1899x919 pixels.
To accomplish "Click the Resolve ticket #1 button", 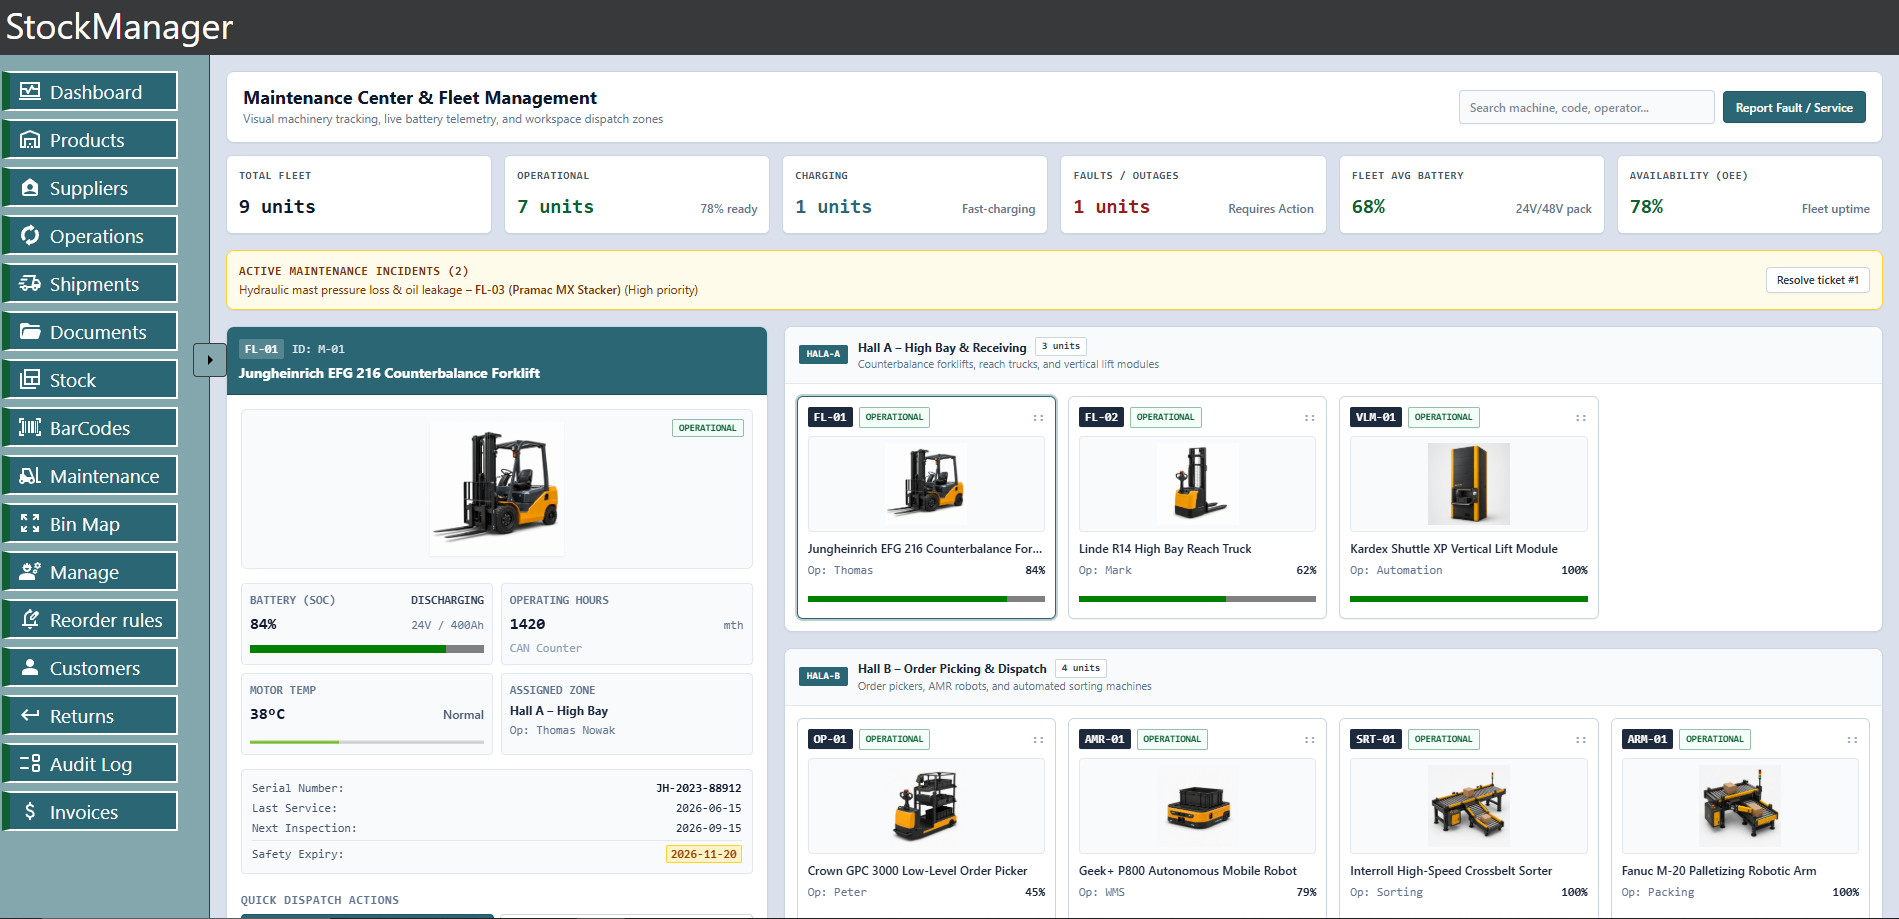I will 1817,280.
